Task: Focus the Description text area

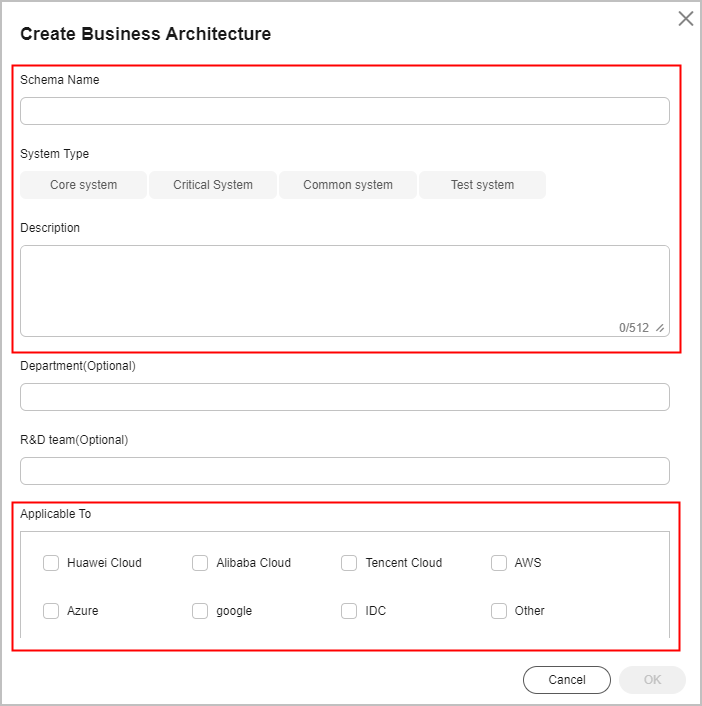Action: tap(344, 291)
